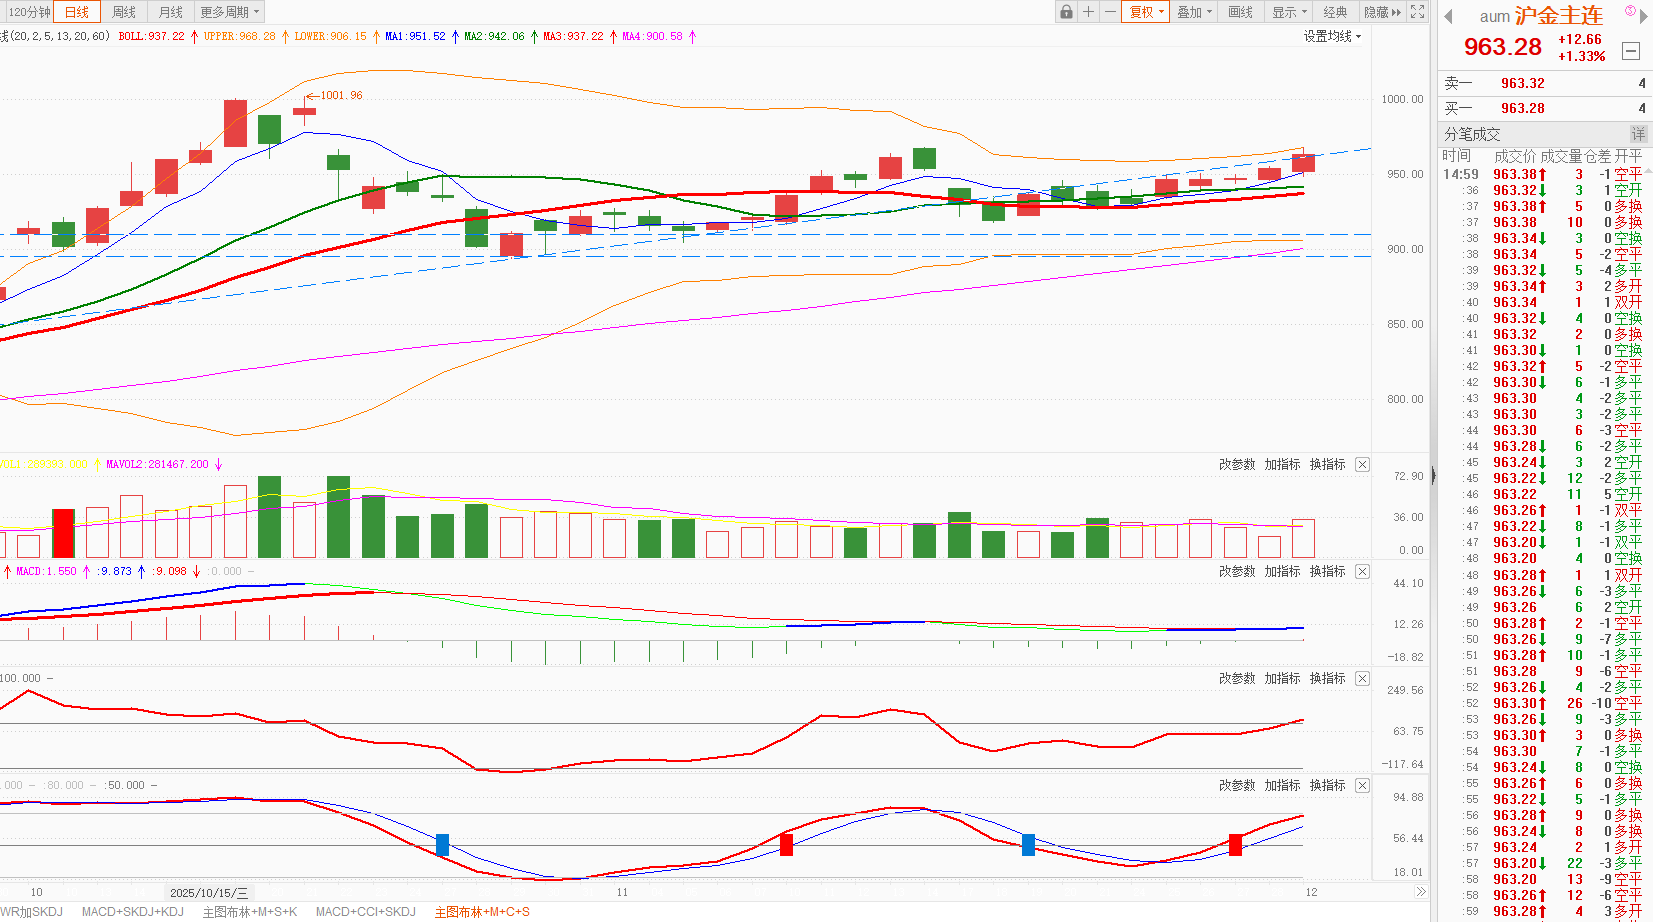
Task: Select the 主图布林+M+C+S template tab
Action: click(483, 912)
